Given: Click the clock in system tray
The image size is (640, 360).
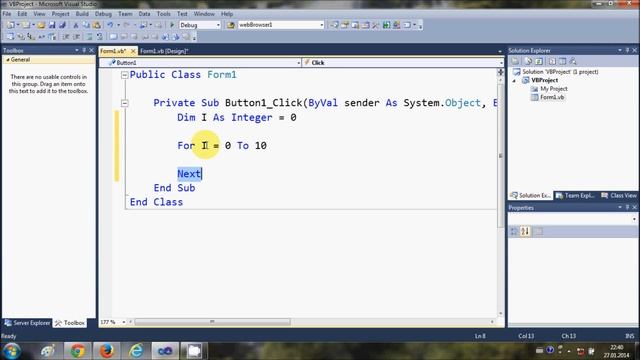Looking at the screenshot, I should 616,351.
